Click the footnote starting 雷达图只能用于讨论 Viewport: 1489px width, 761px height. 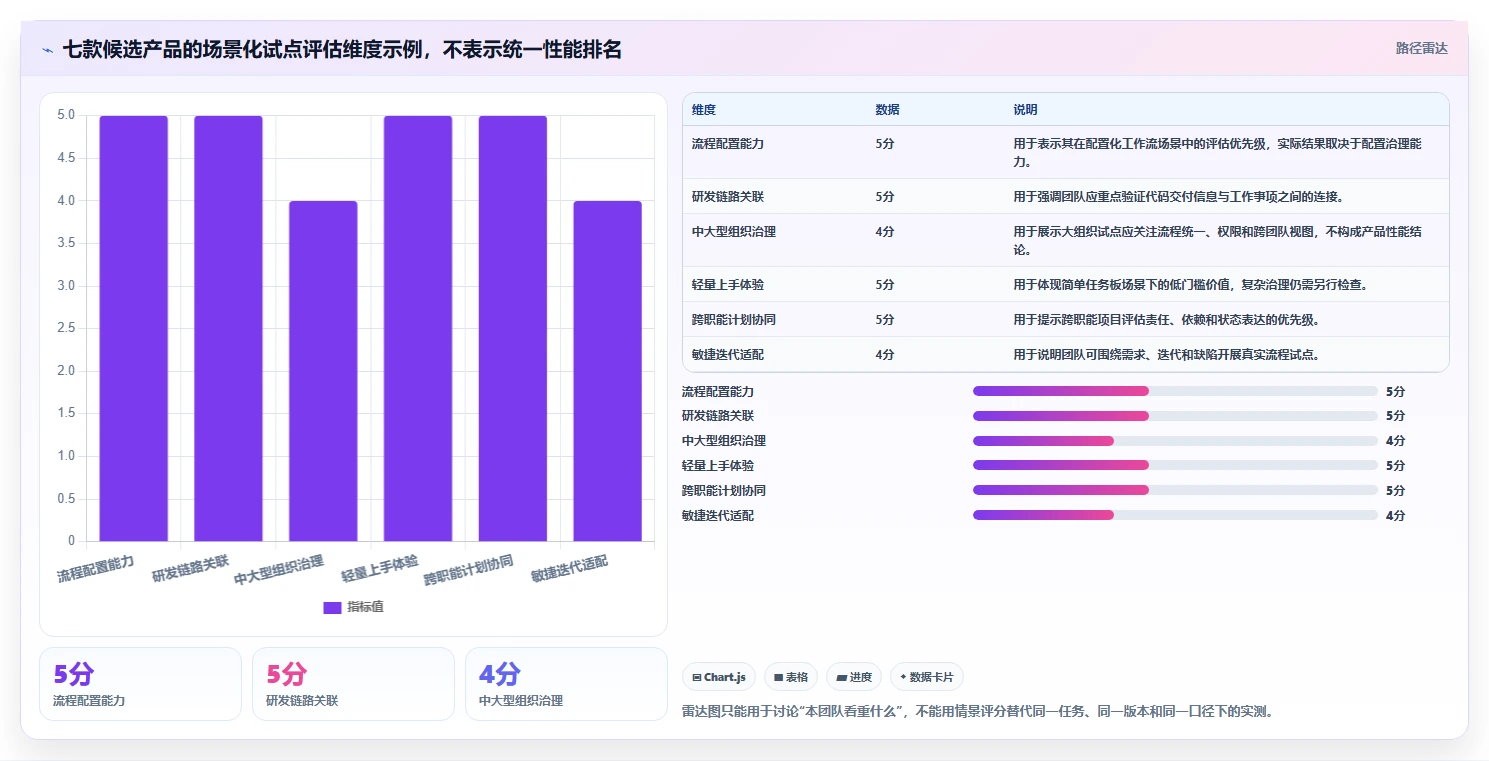click(x=977, y=711)
